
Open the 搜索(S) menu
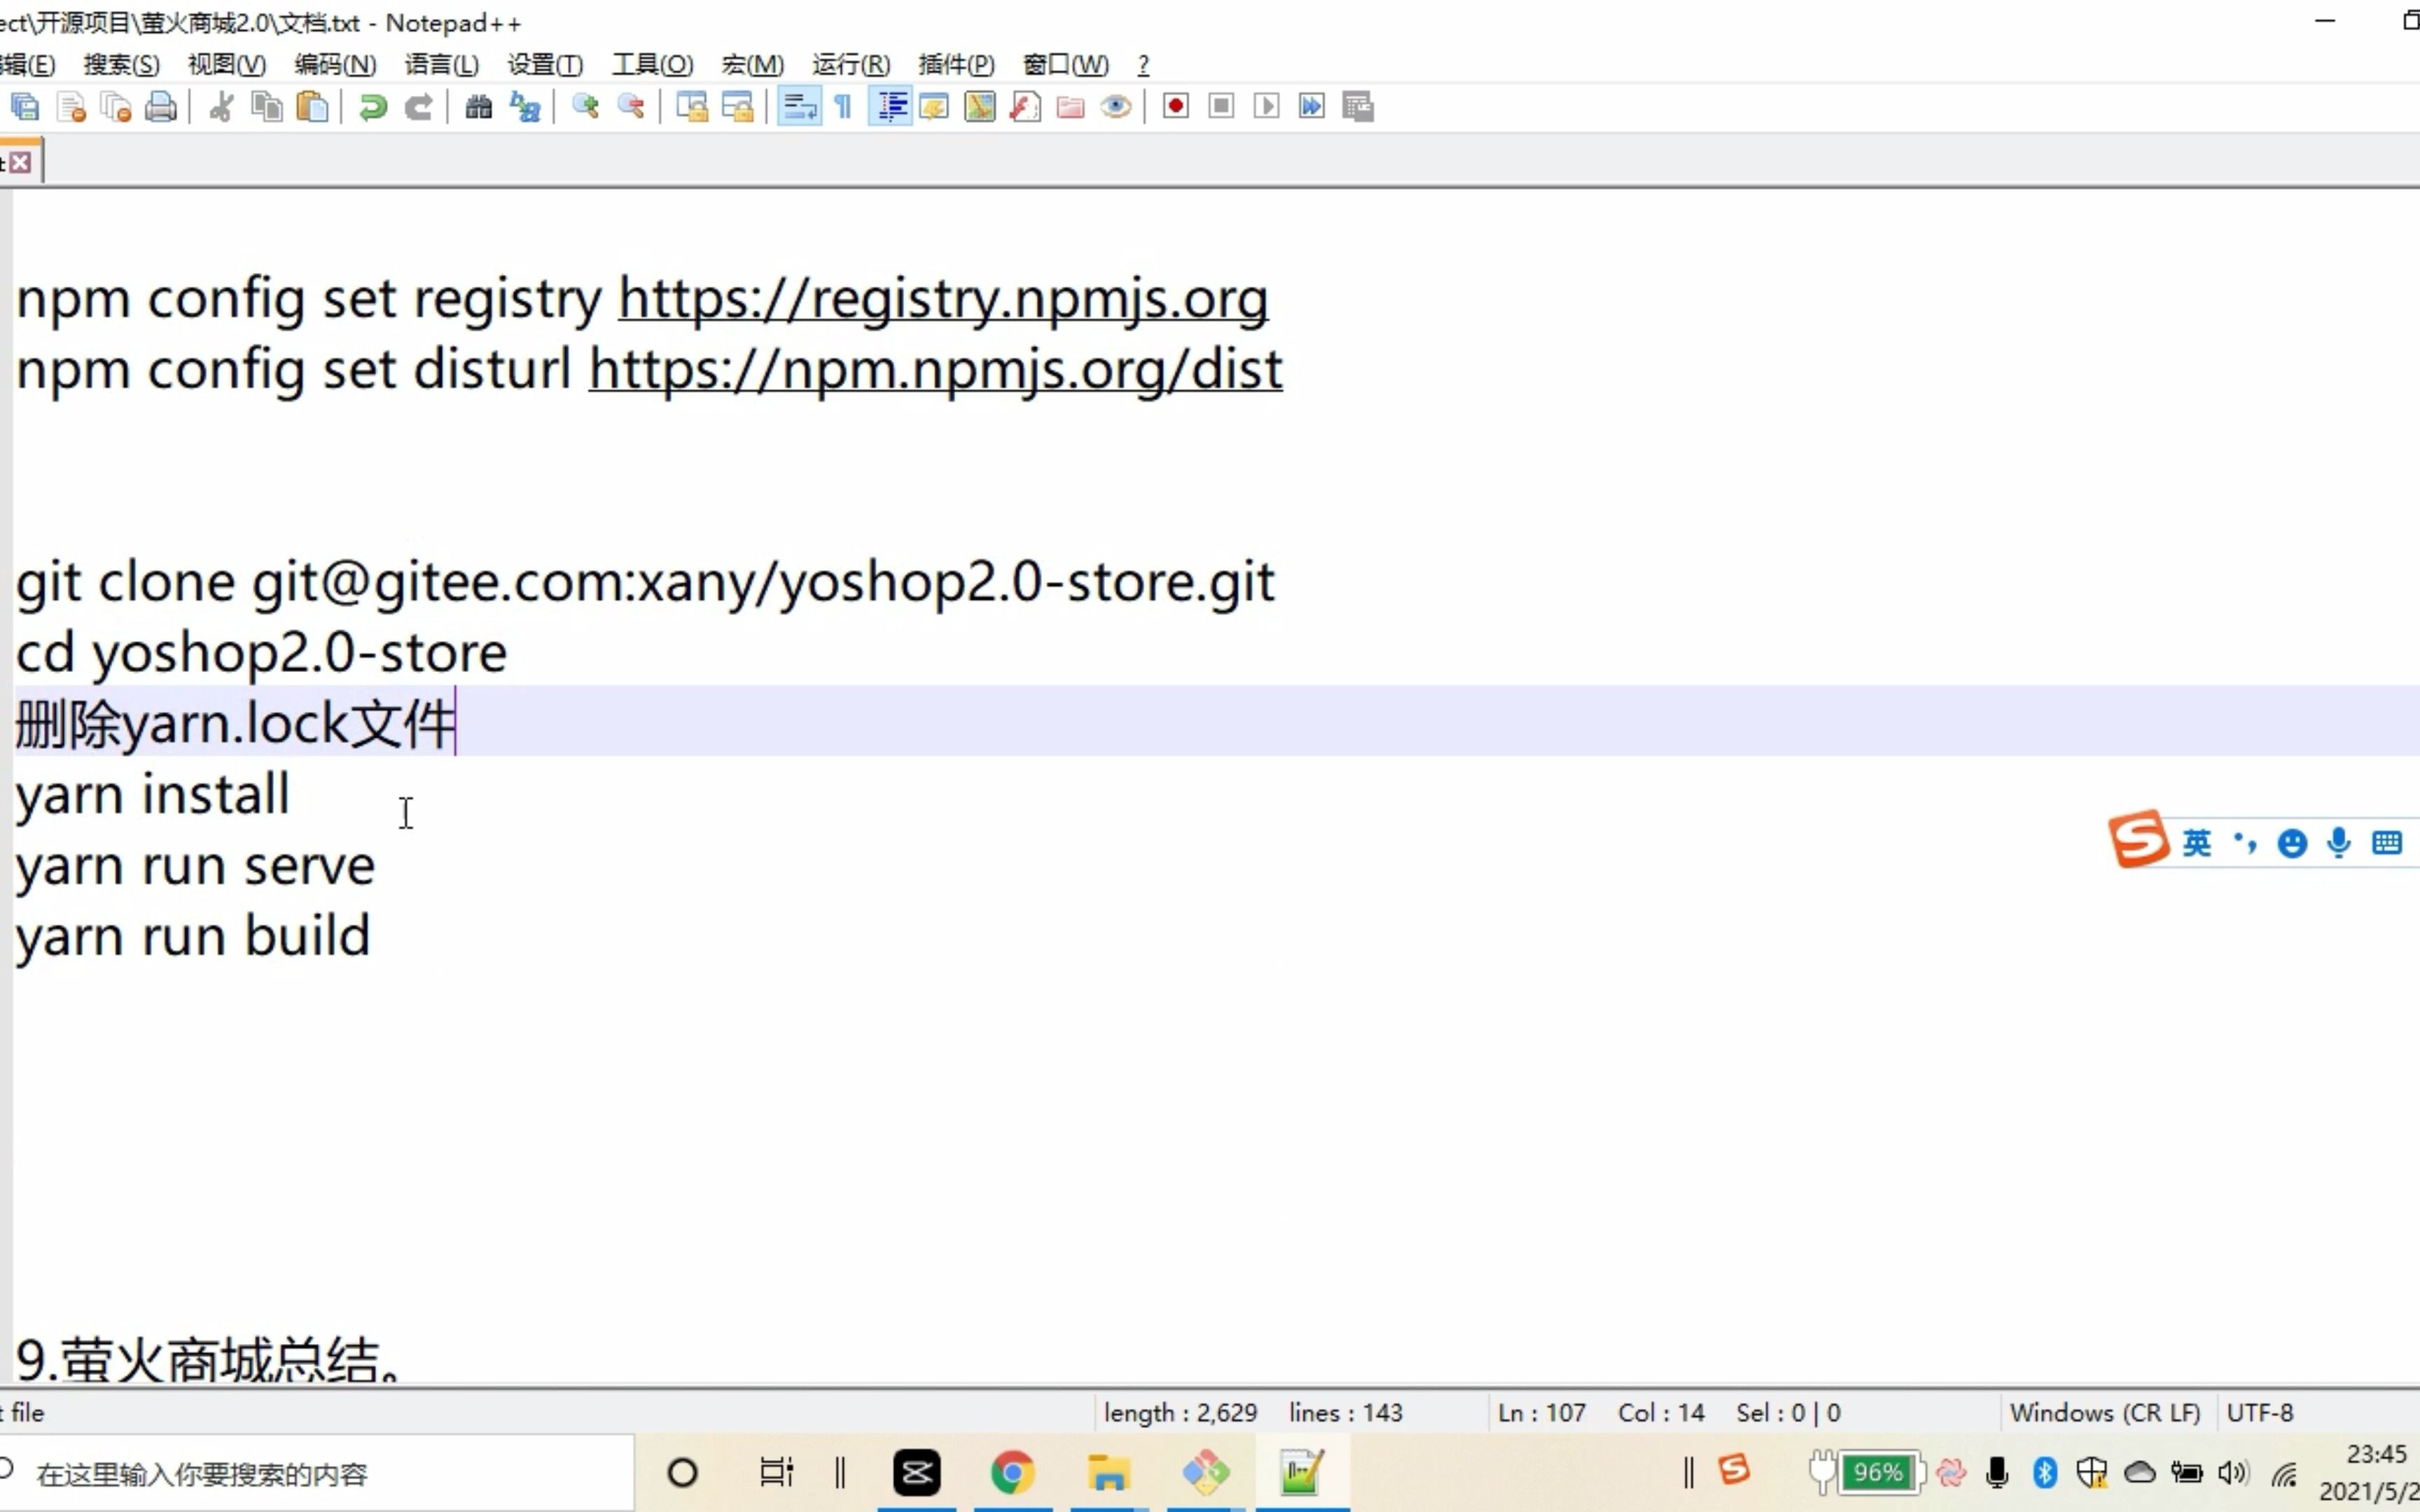(121, 65)
